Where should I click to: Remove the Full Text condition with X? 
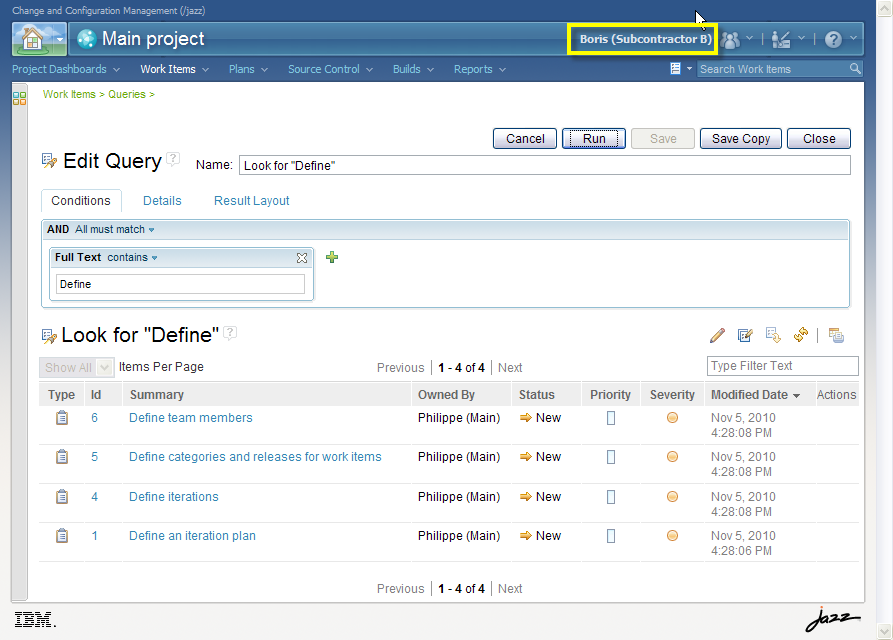tap(302, 258)
